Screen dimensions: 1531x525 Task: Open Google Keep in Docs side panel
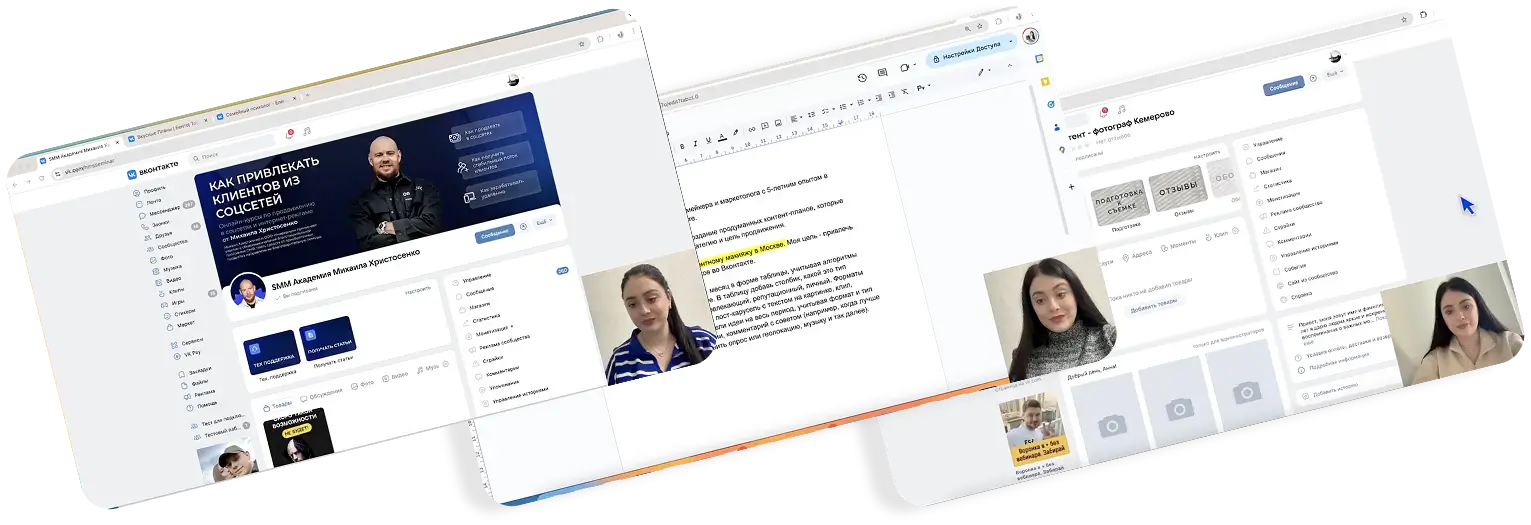click(1045, 81)
